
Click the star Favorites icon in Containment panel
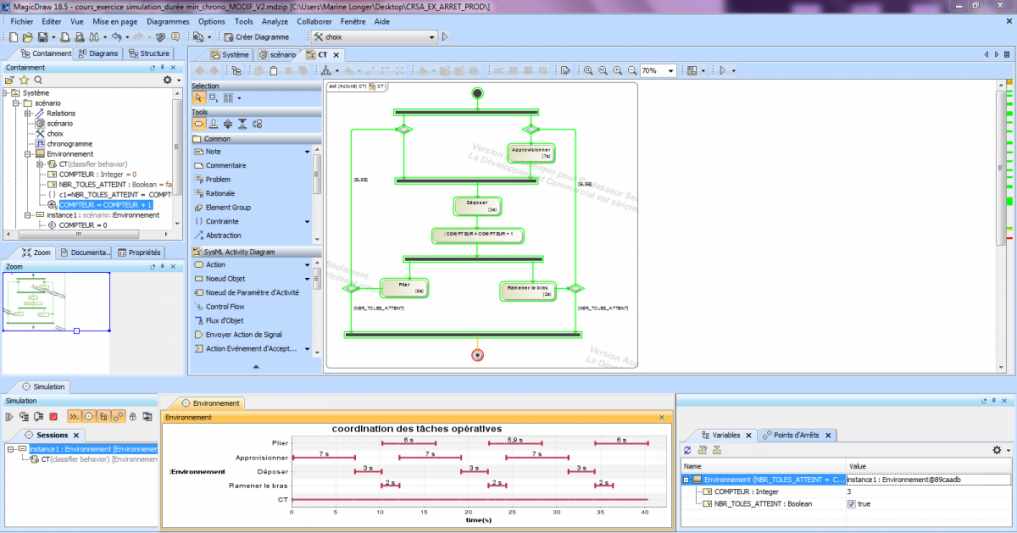pos(24,80)
